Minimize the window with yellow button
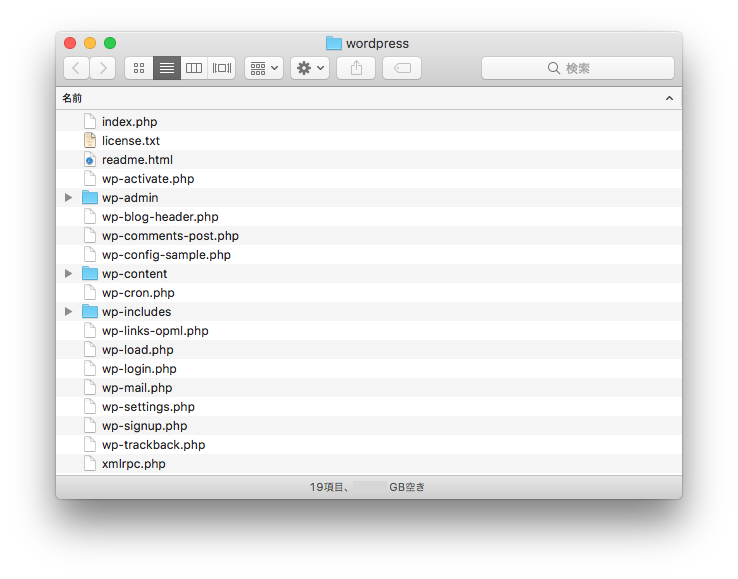This screenshot has height=579, width=738. point(90,43)
